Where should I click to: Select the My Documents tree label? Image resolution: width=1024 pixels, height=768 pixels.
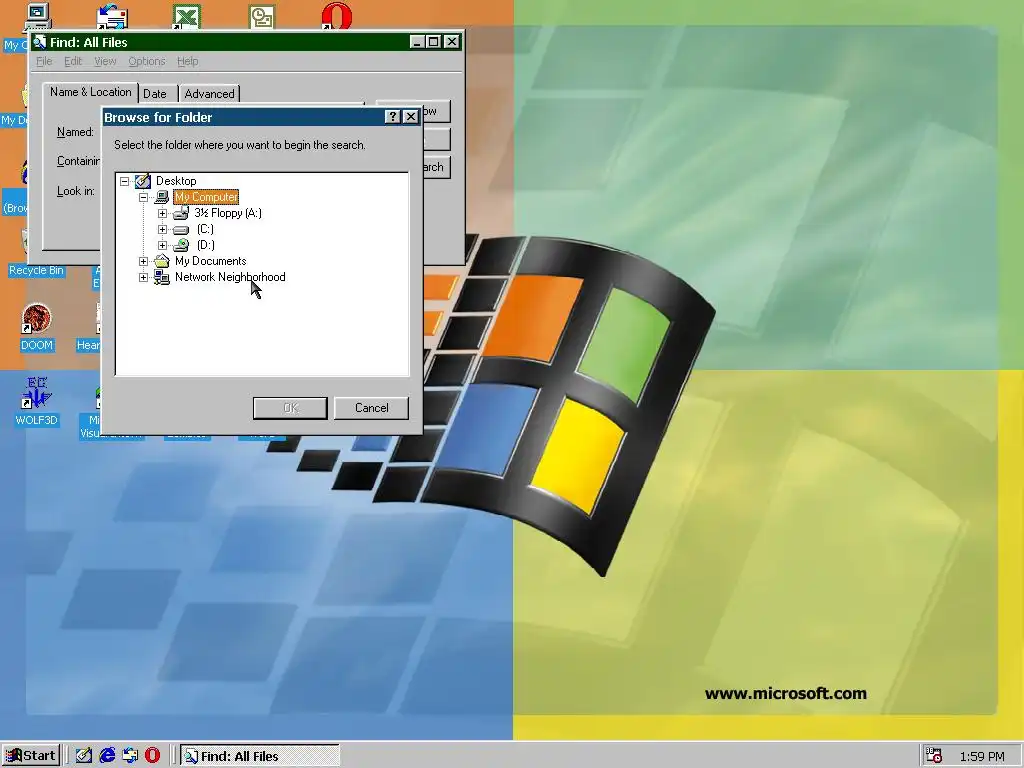210,261
